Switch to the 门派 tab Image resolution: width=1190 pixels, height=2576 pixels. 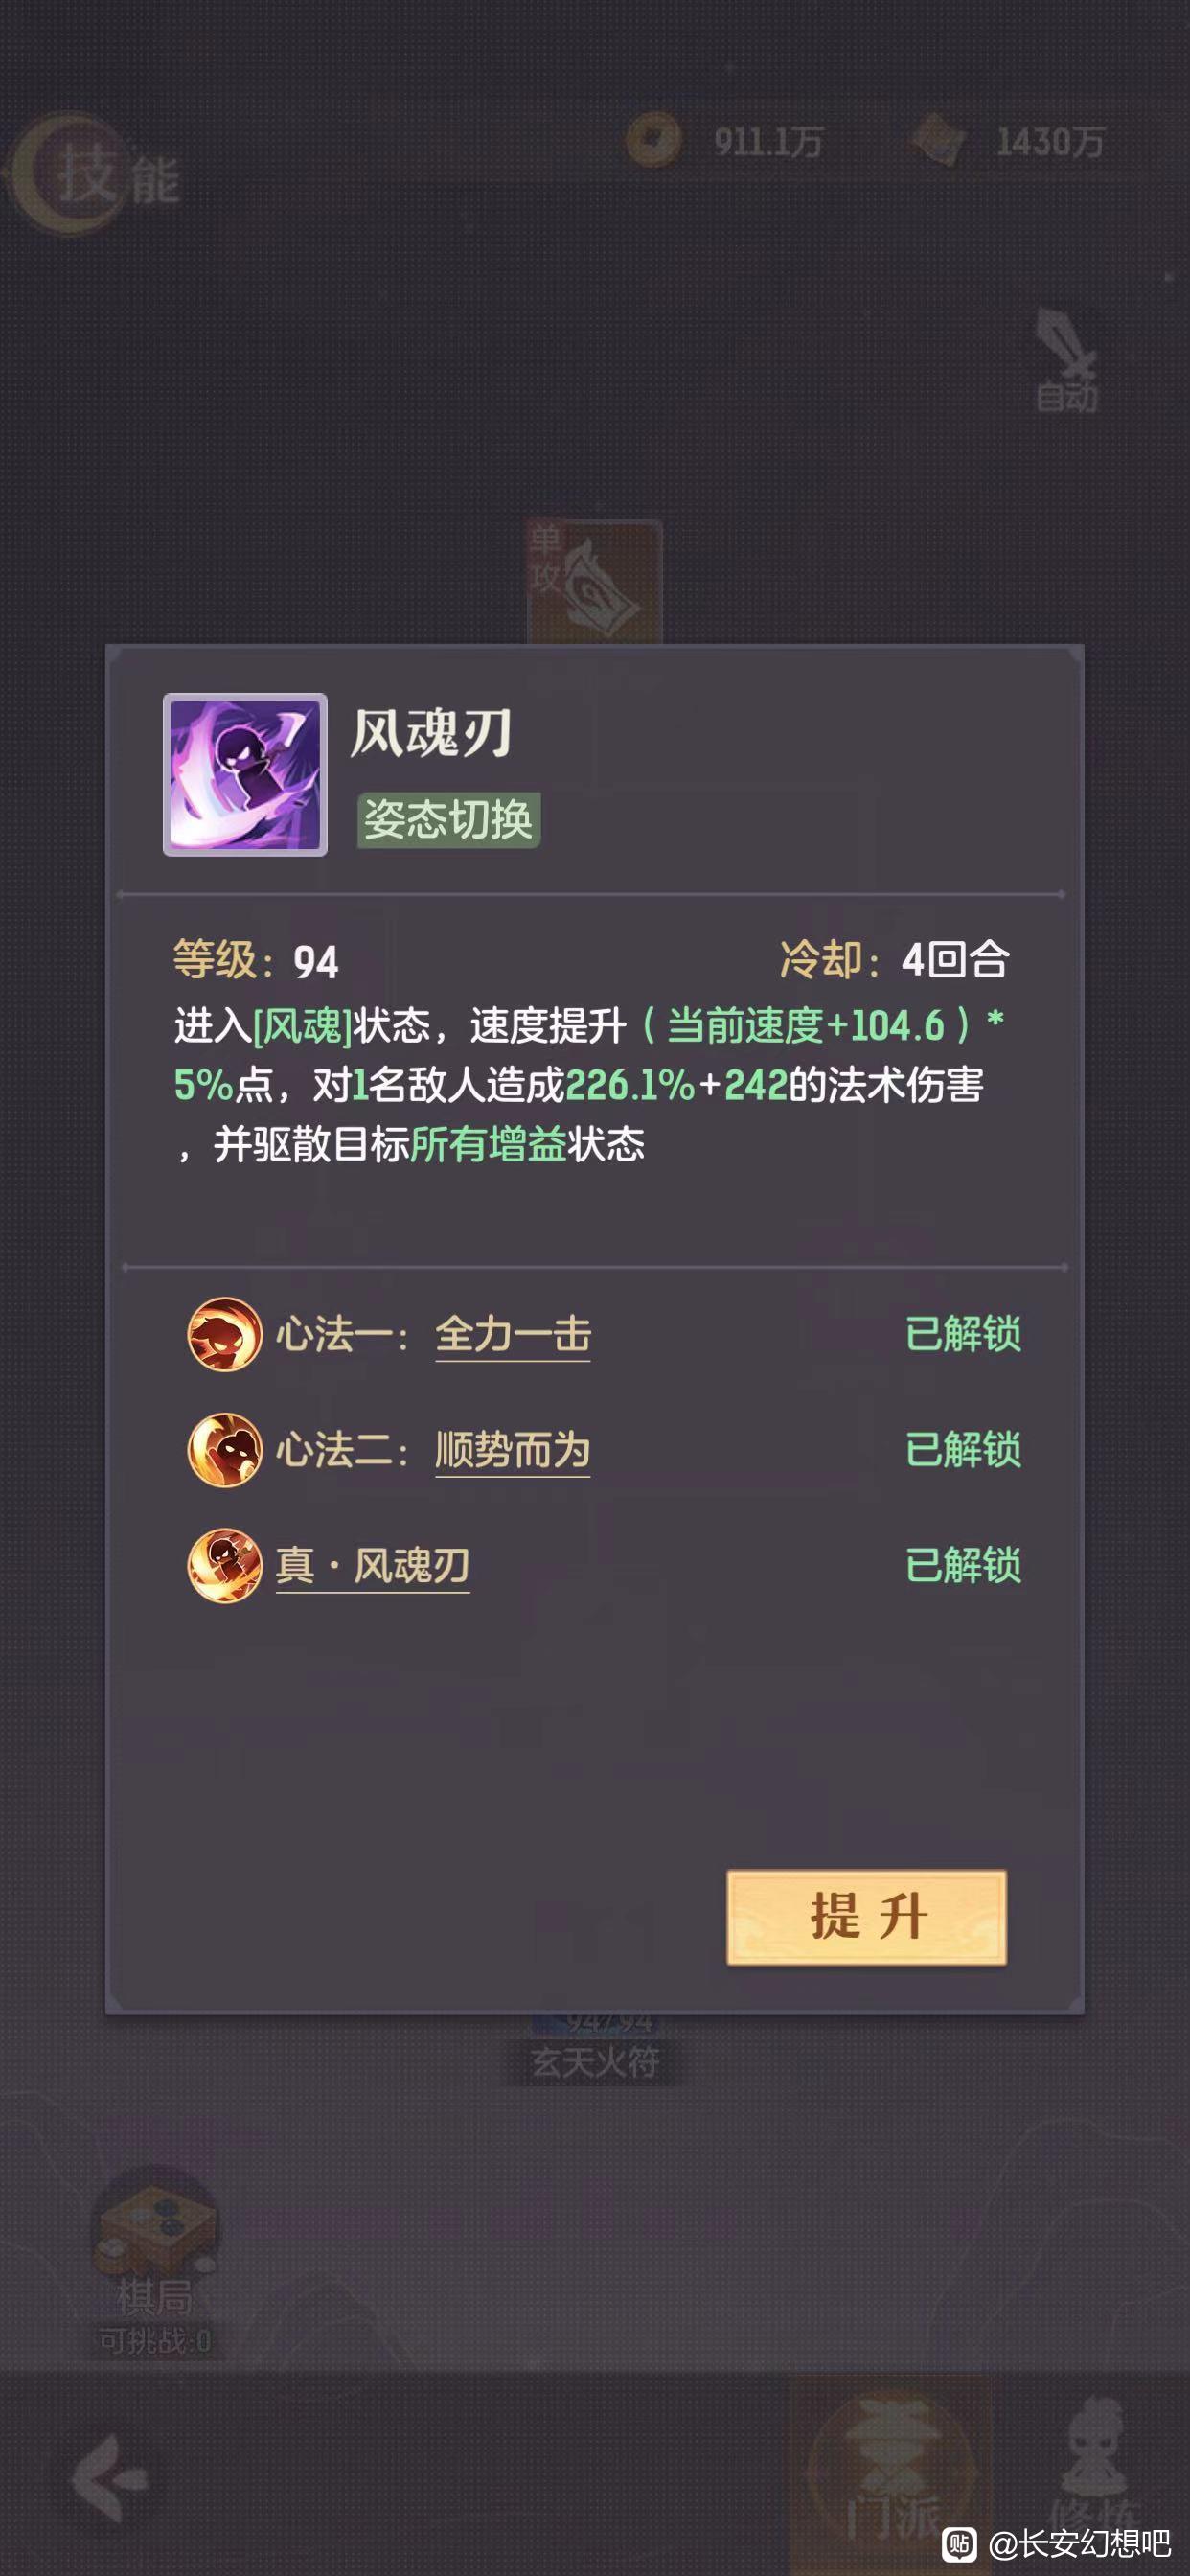892,2480
